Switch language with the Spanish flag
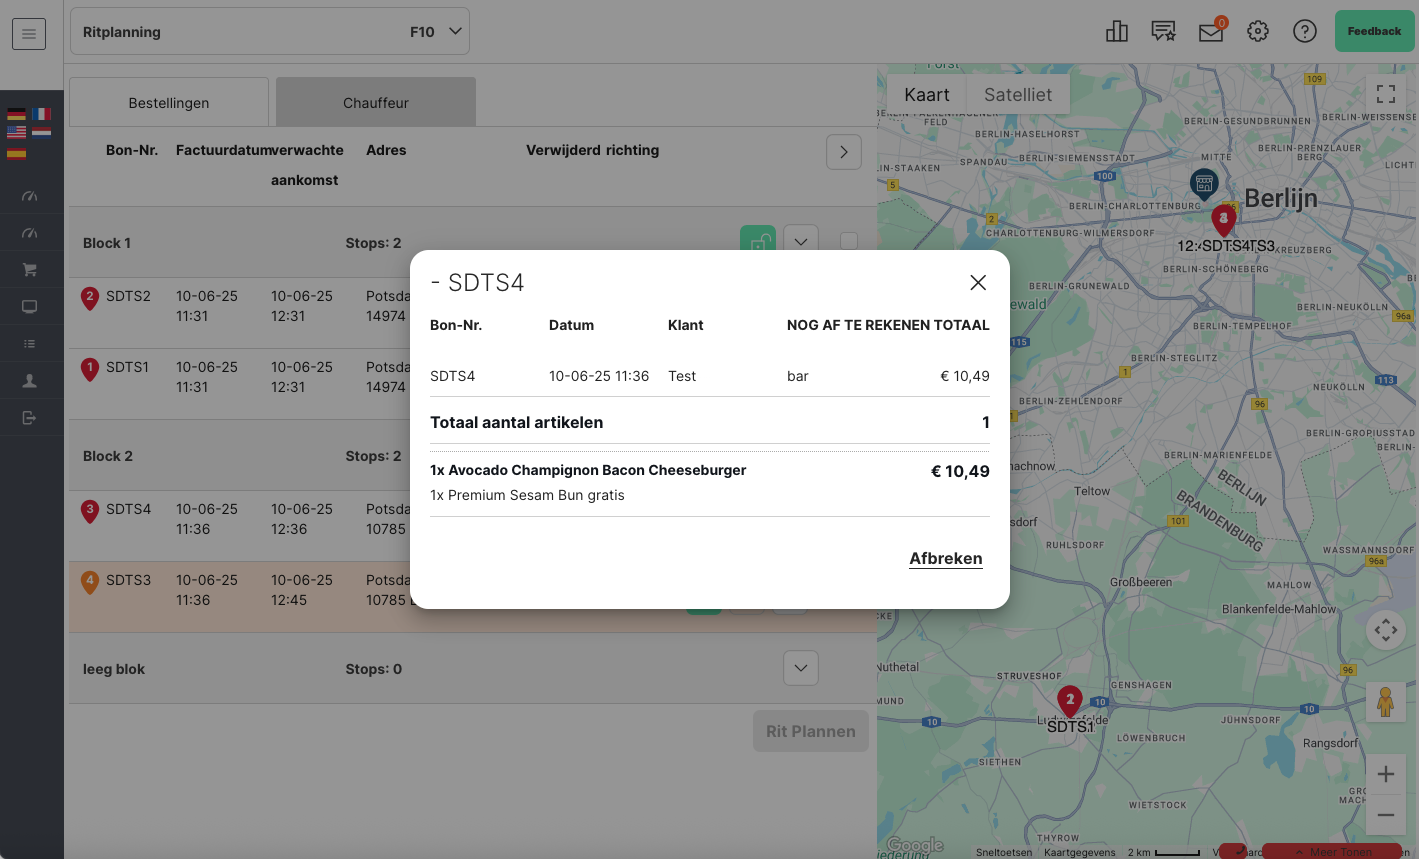1419x859 pixels. [x=17, y=152]
